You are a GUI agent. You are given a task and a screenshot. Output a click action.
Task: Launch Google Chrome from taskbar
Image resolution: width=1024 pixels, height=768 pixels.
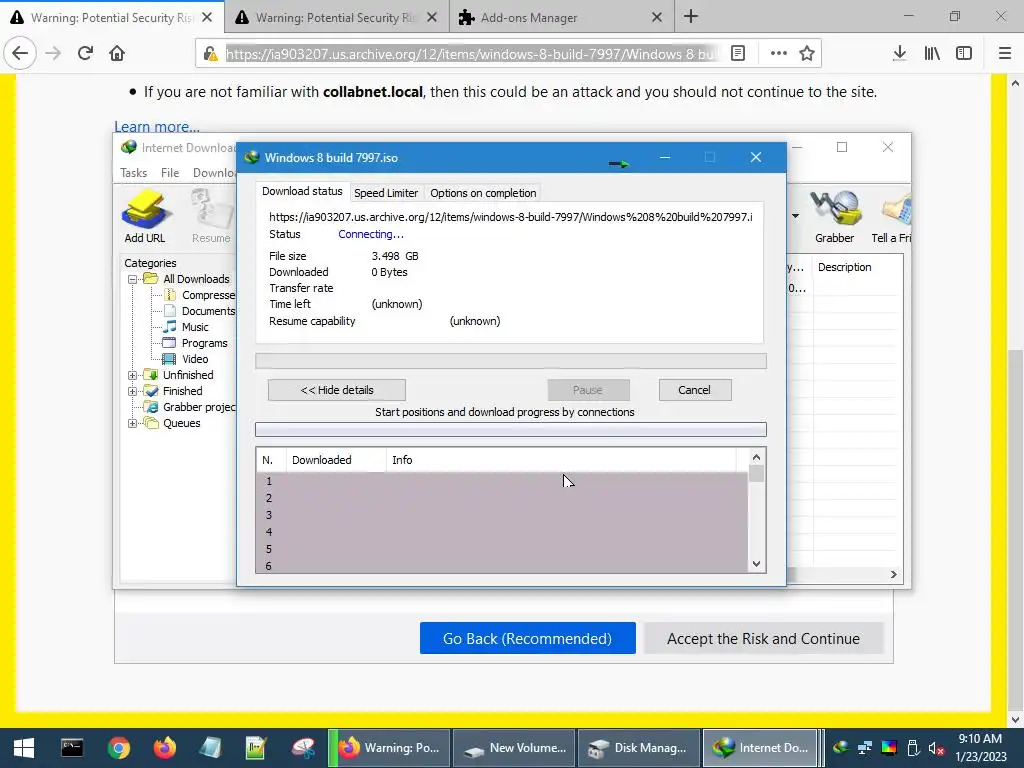coord(119,748)
